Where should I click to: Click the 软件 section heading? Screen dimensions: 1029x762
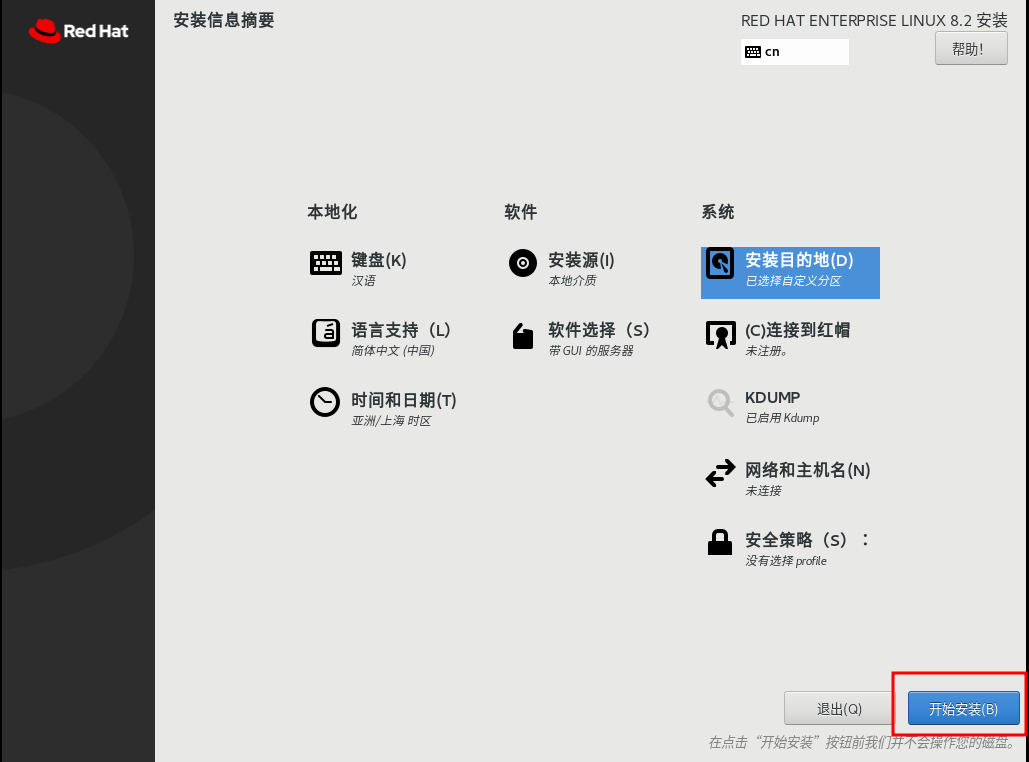click(521, 212)
